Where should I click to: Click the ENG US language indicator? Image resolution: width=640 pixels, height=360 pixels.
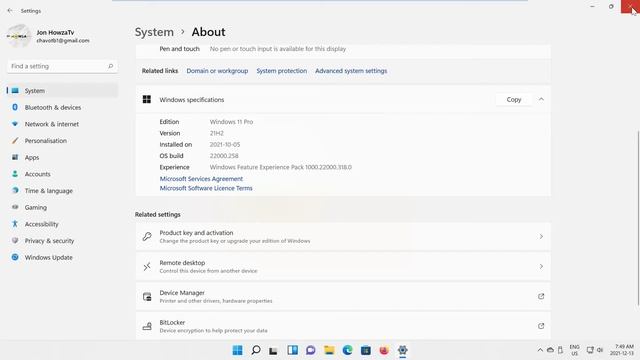point(575,350)
